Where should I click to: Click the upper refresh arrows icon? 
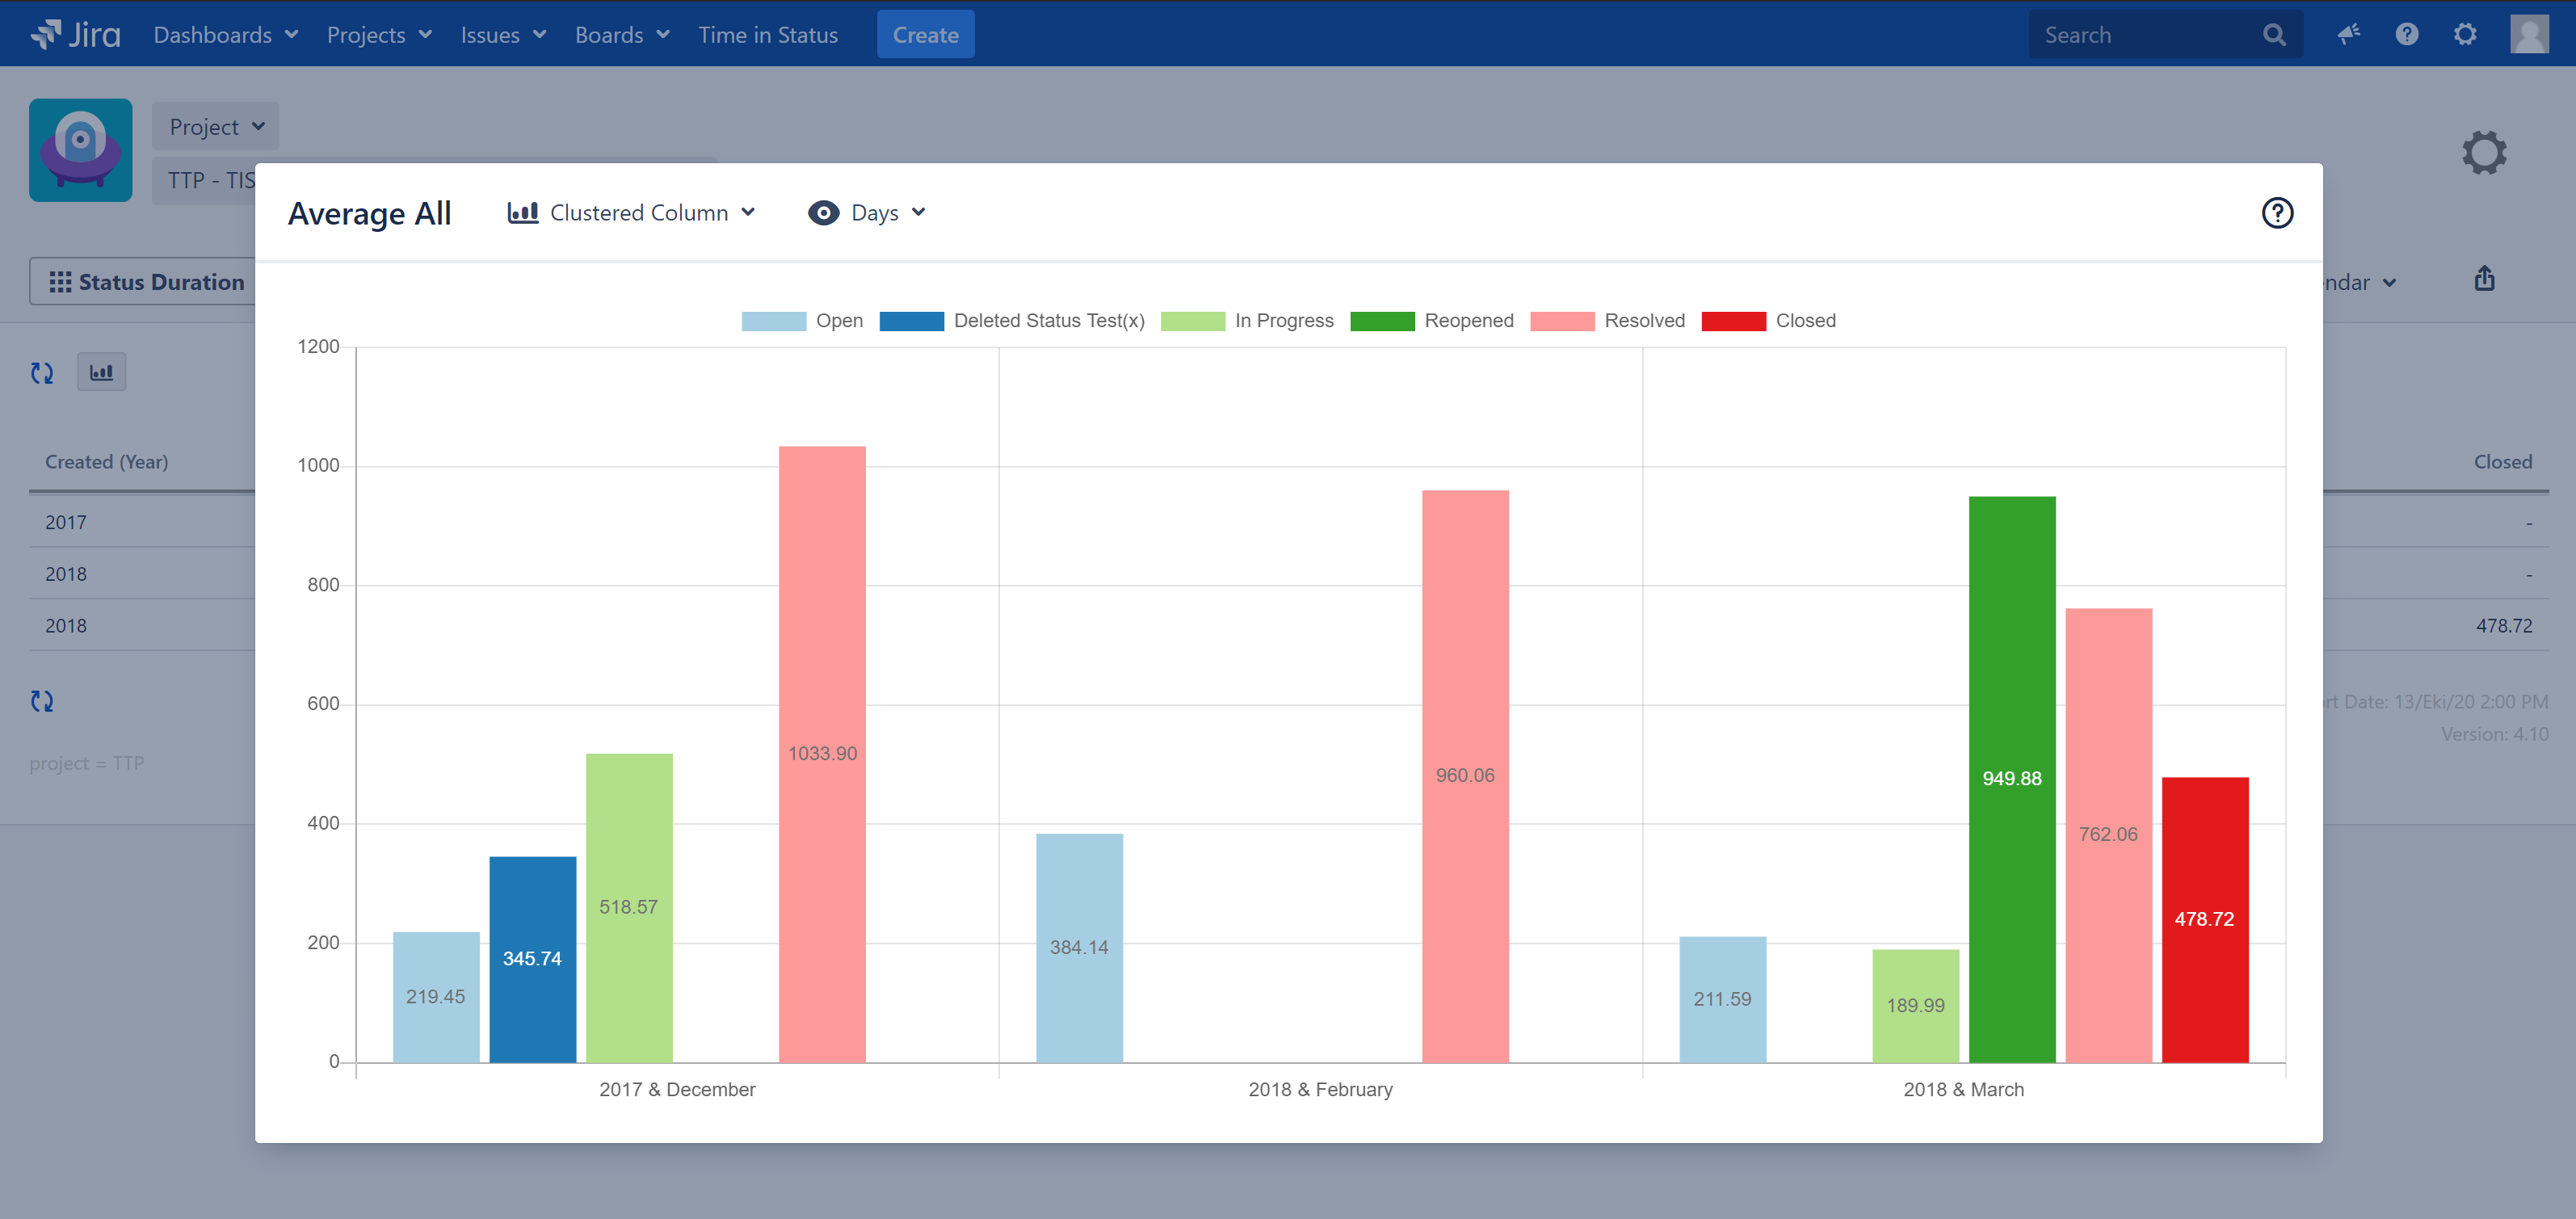[42, 373]
